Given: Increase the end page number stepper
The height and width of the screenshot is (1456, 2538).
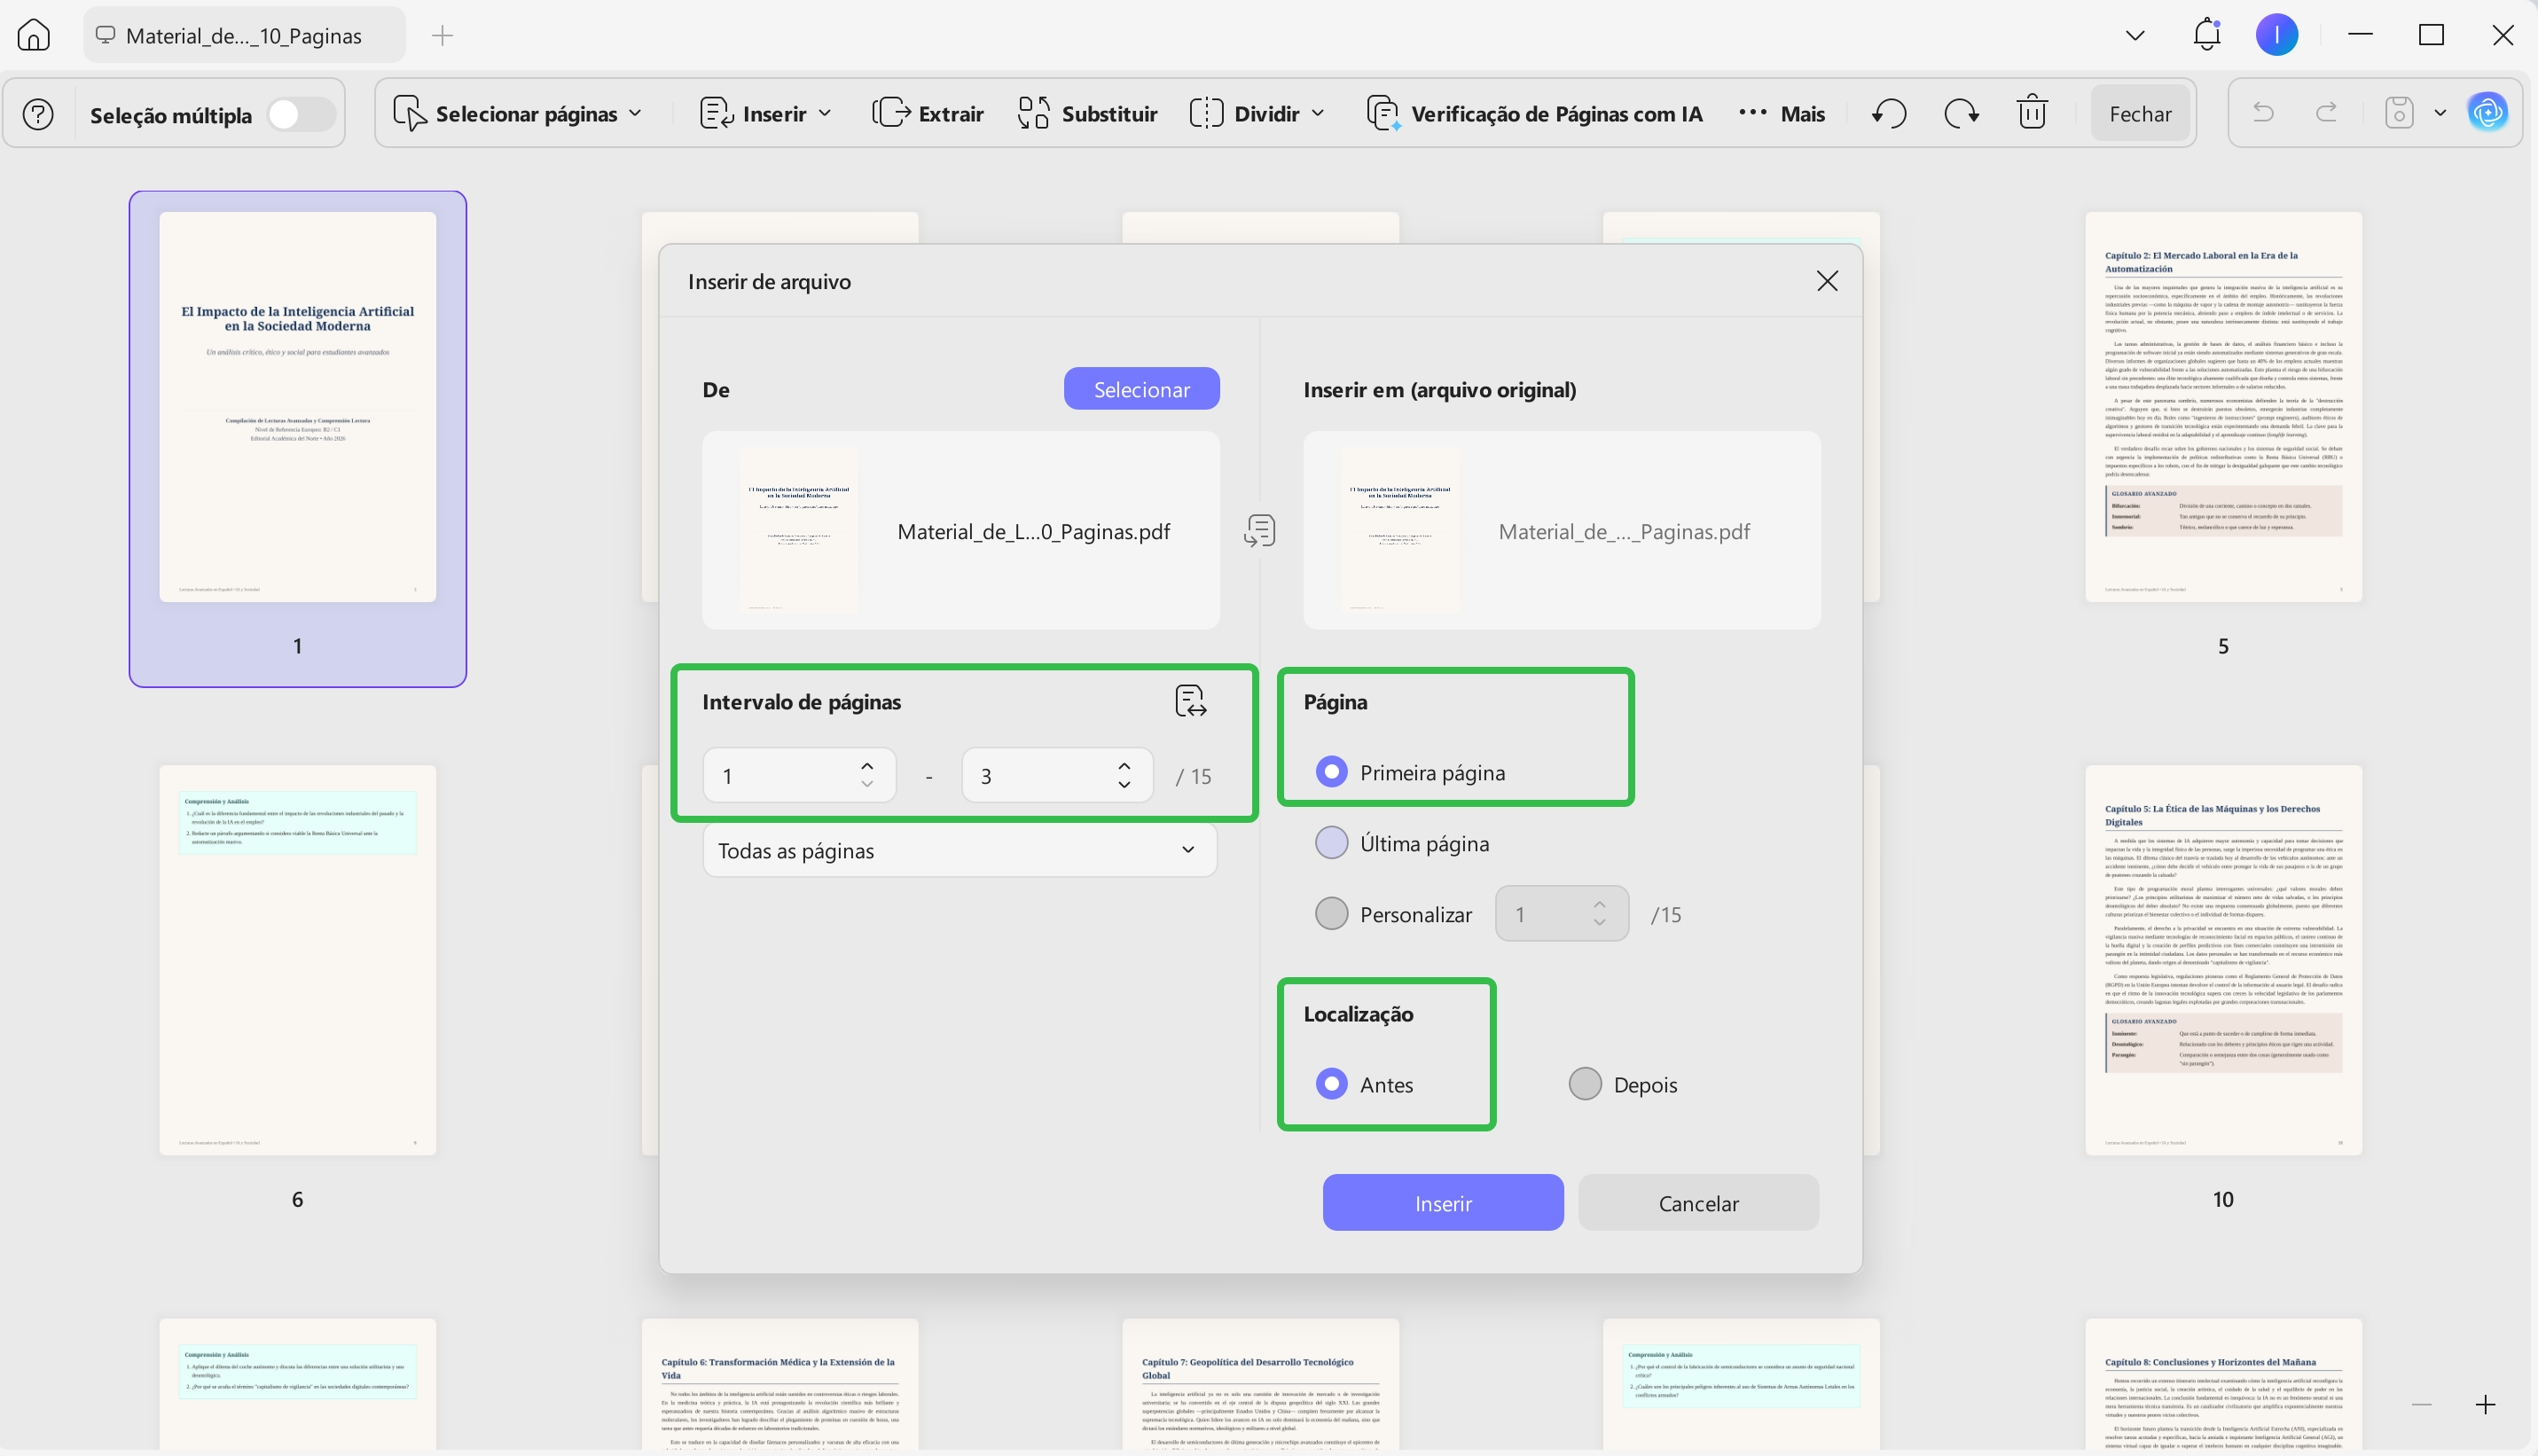Looking at the screenshot, I should point(1124,765).
